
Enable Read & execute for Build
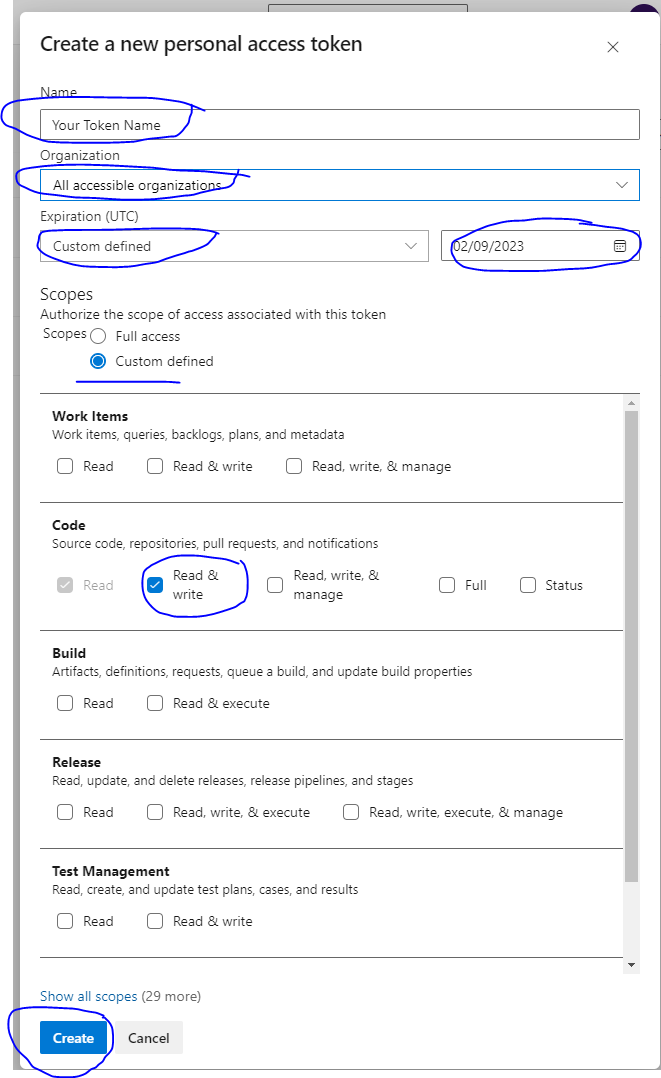tap(155, 703)
